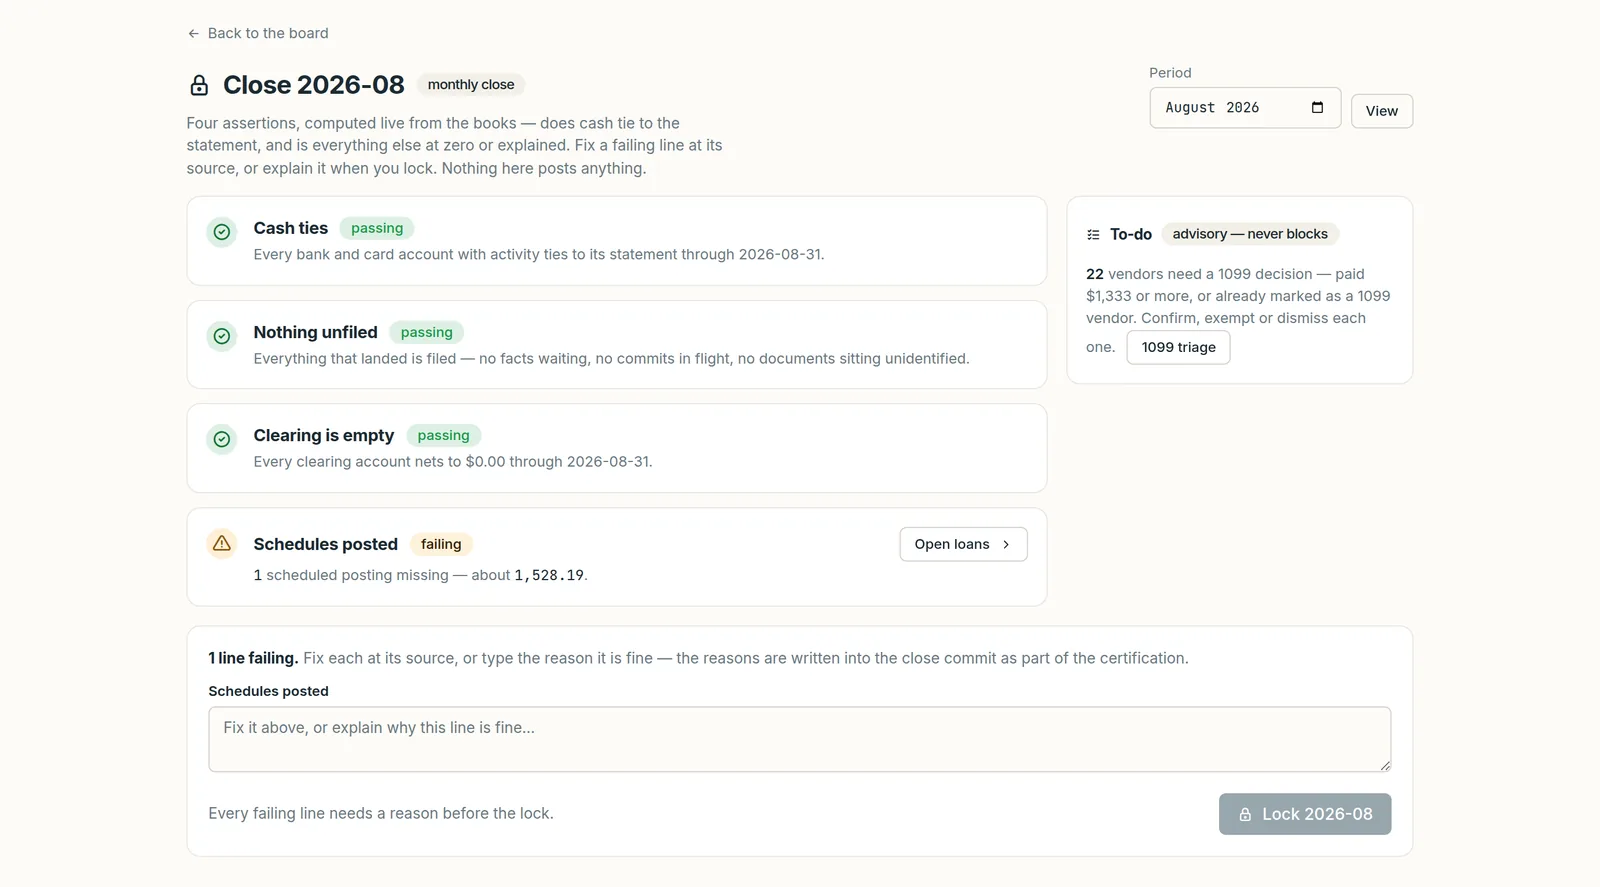Screen dimensions: 1600x887
Task: Click the 'Schedules posted' card title
Action: coord(326,544)
